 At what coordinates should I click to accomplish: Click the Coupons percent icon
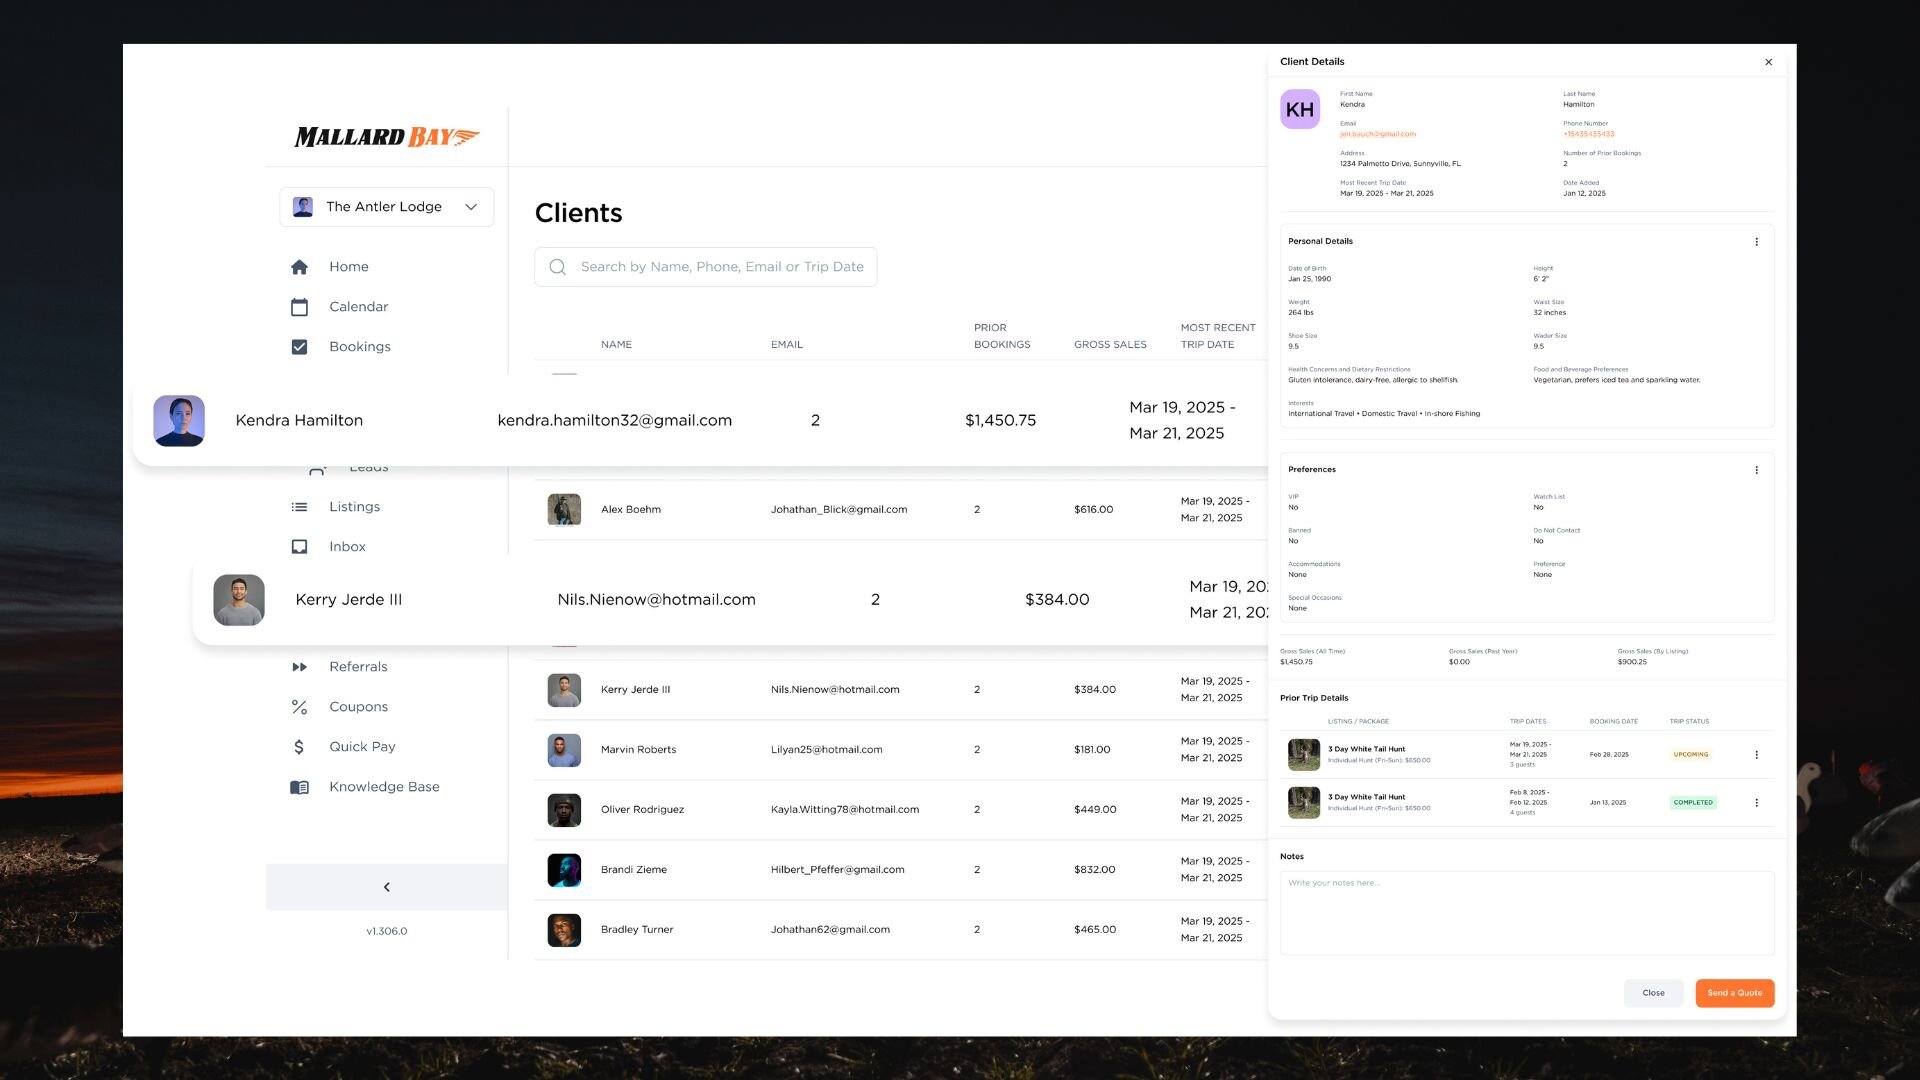[299, 707]
